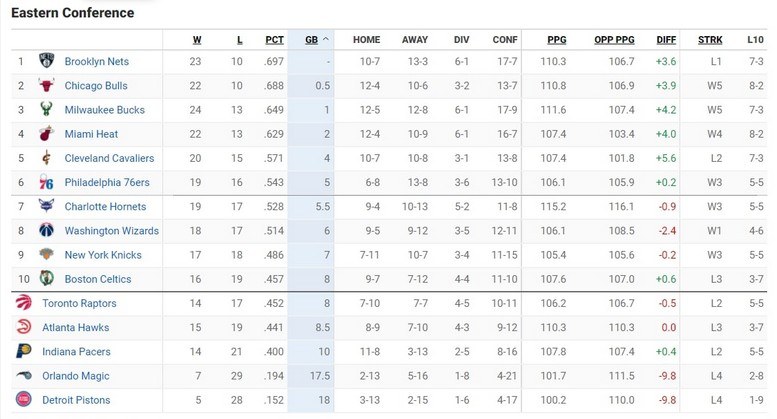Click the Orlando Magic logo icon

click(x=23, y=376)
